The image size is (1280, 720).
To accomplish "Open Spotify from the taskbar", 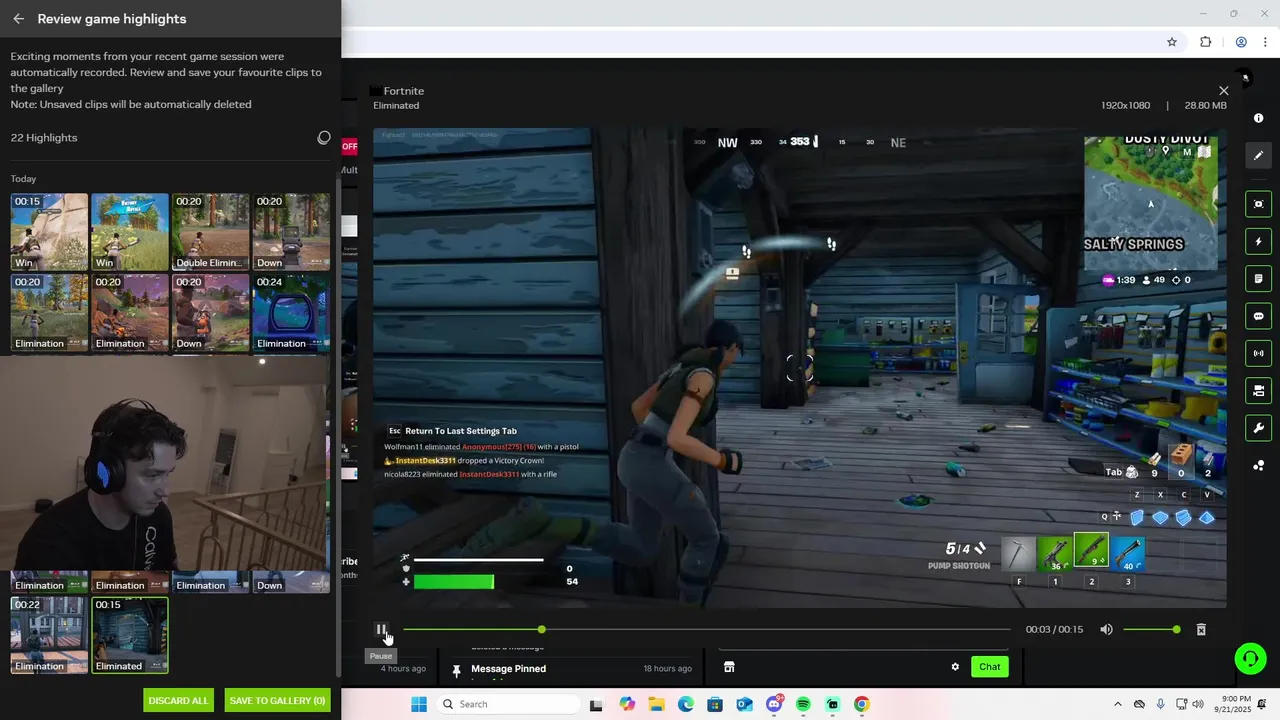I will coord(803,704).
